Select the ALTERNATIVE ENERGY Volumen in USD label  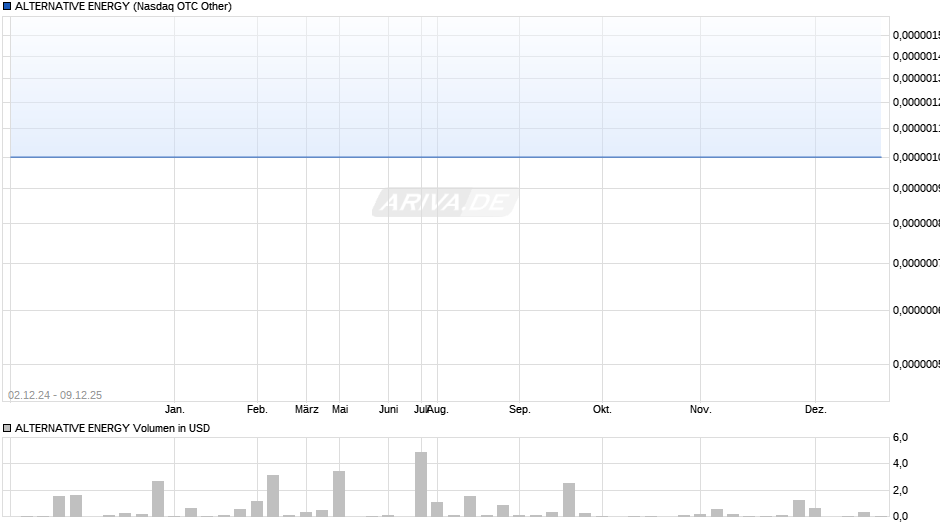[x=113, y=428]
